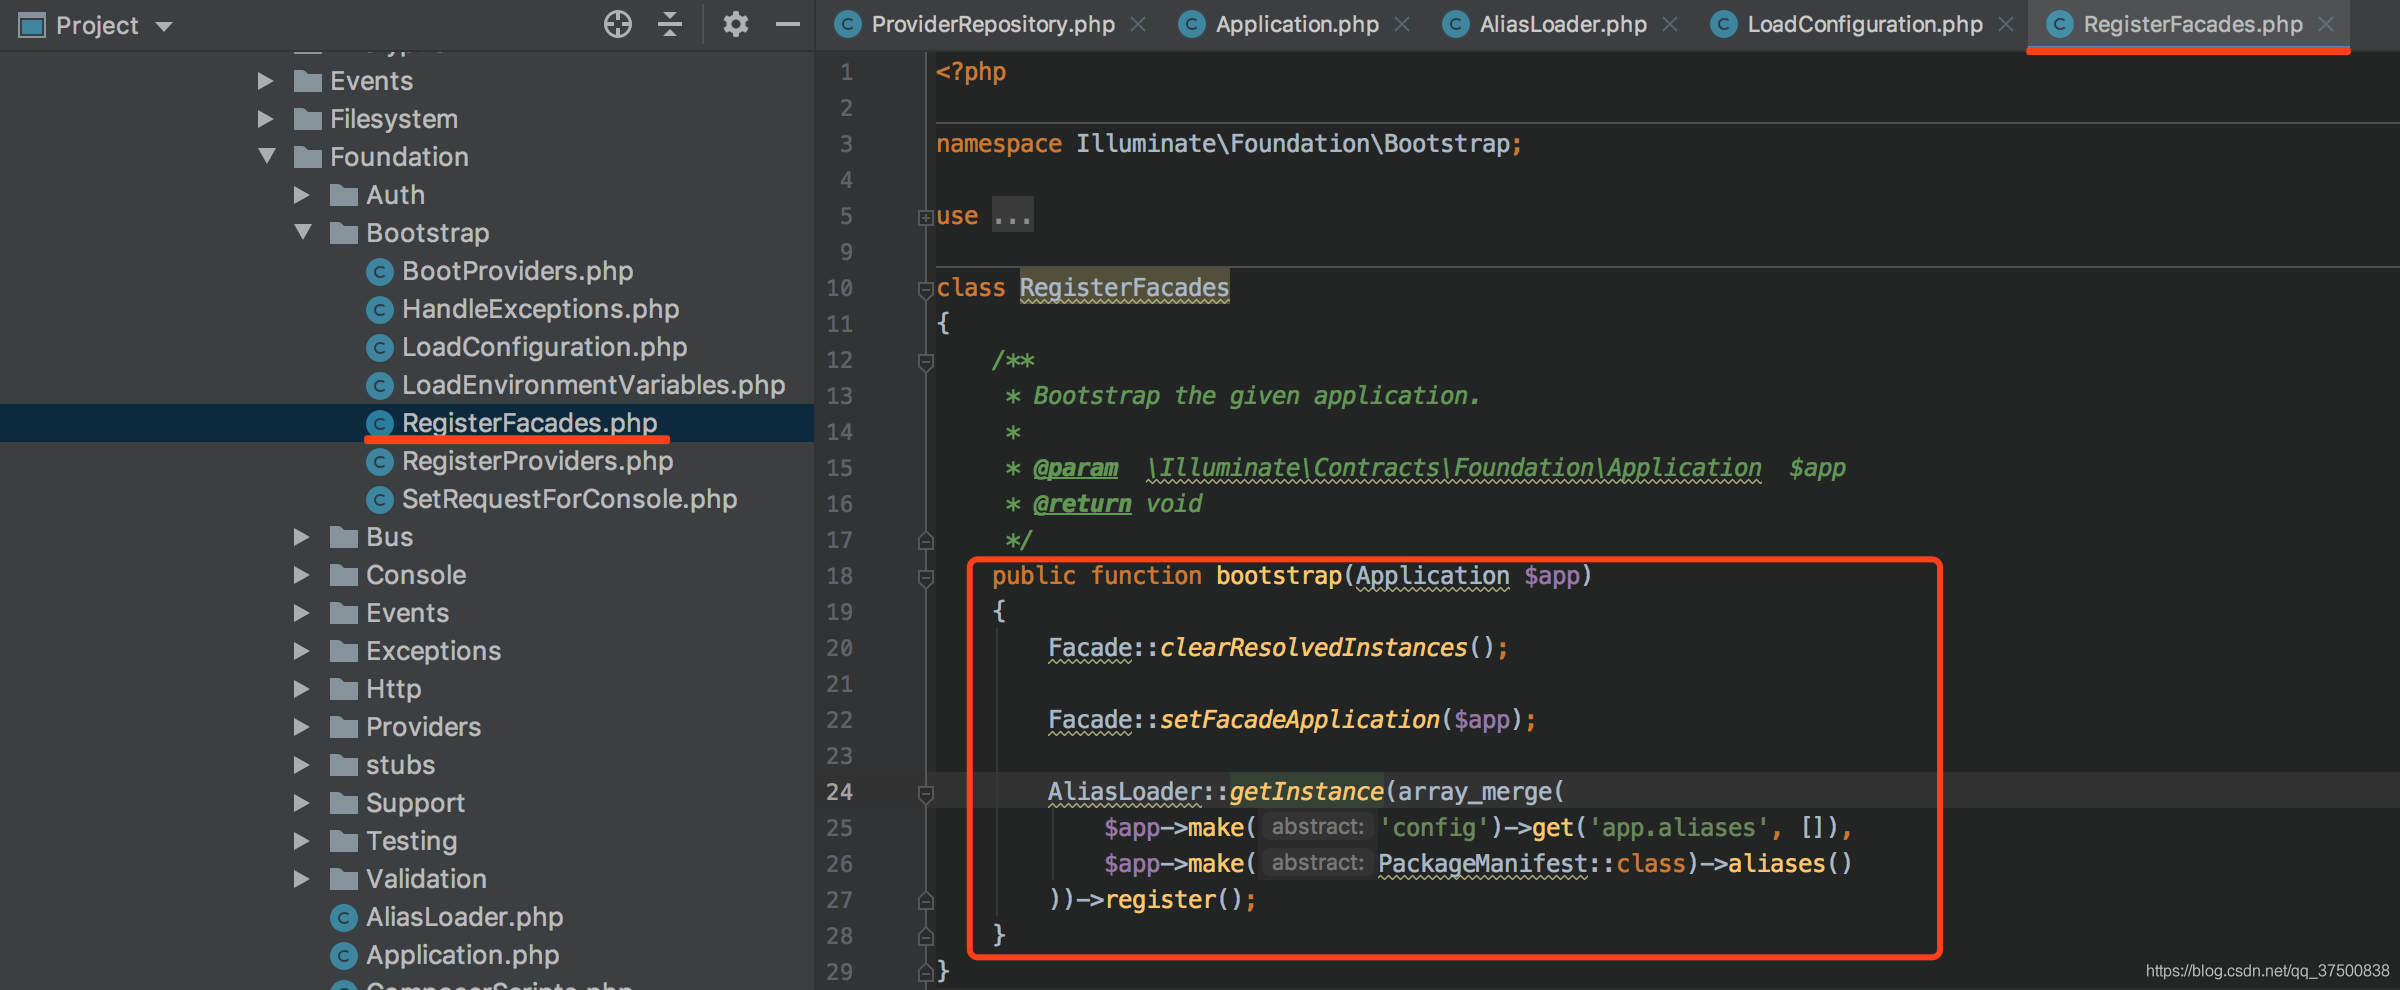Click the collapse all icon in Project panel
Screen dimensions: 2400x990
tap(670, 24)
